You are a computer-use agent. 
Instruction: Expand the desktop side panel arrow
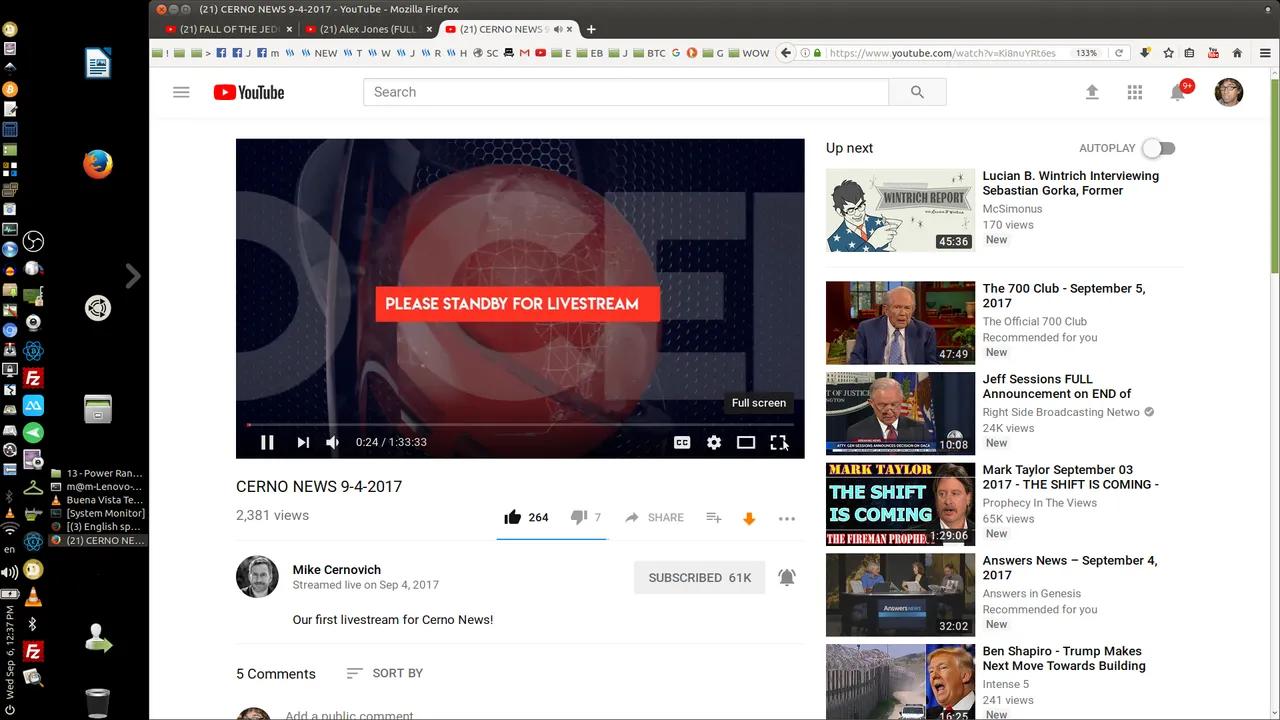click(x=133, y=276)
